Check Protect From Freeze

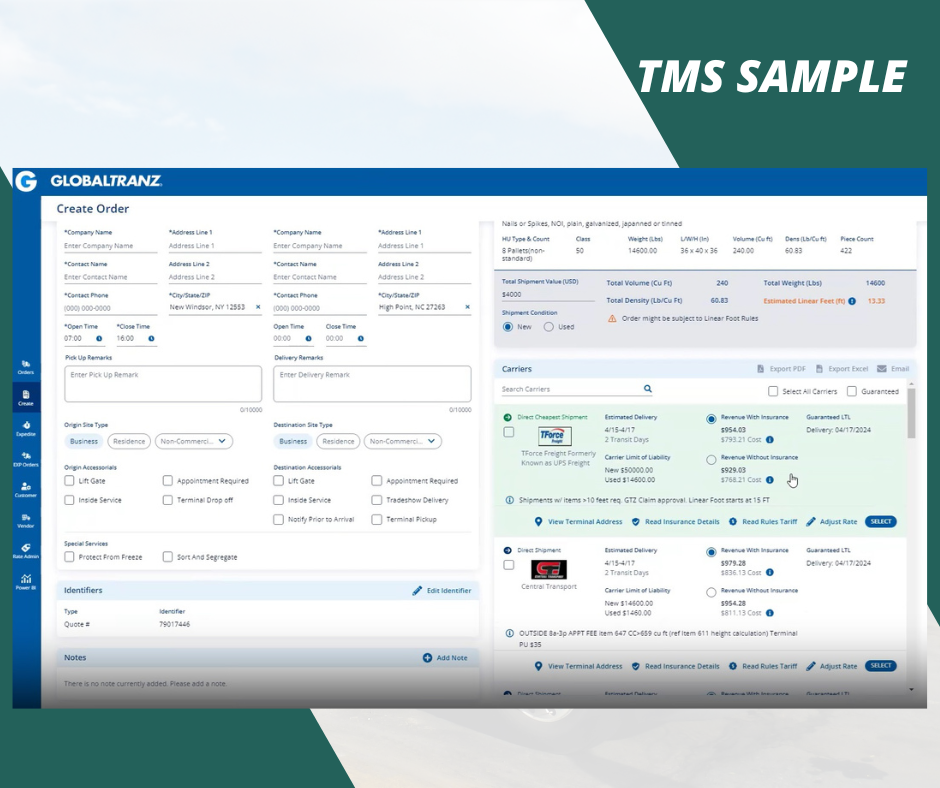70,557
